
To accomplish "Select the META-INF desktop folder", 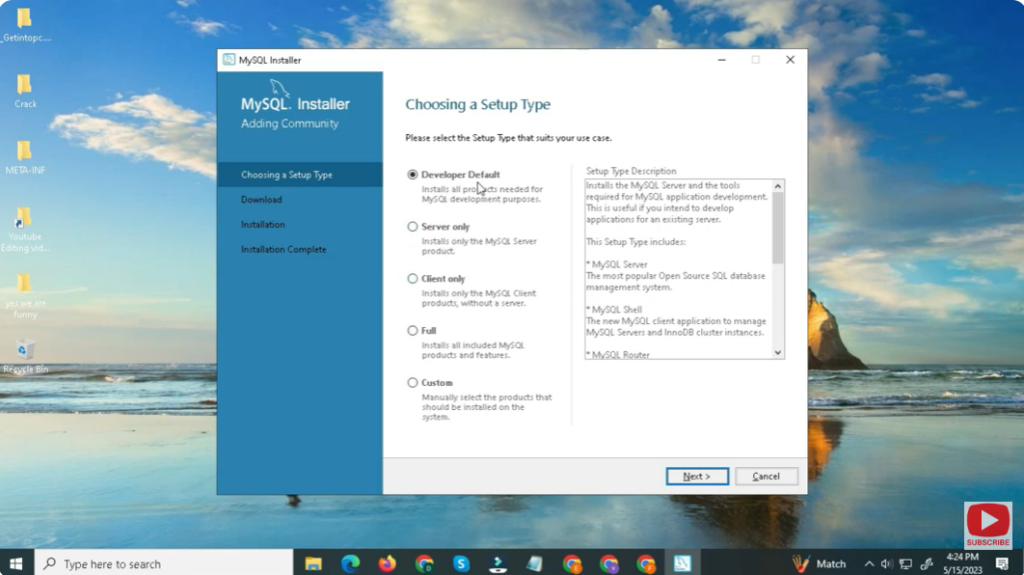I will pyautogui.click(x=25, y=157).
